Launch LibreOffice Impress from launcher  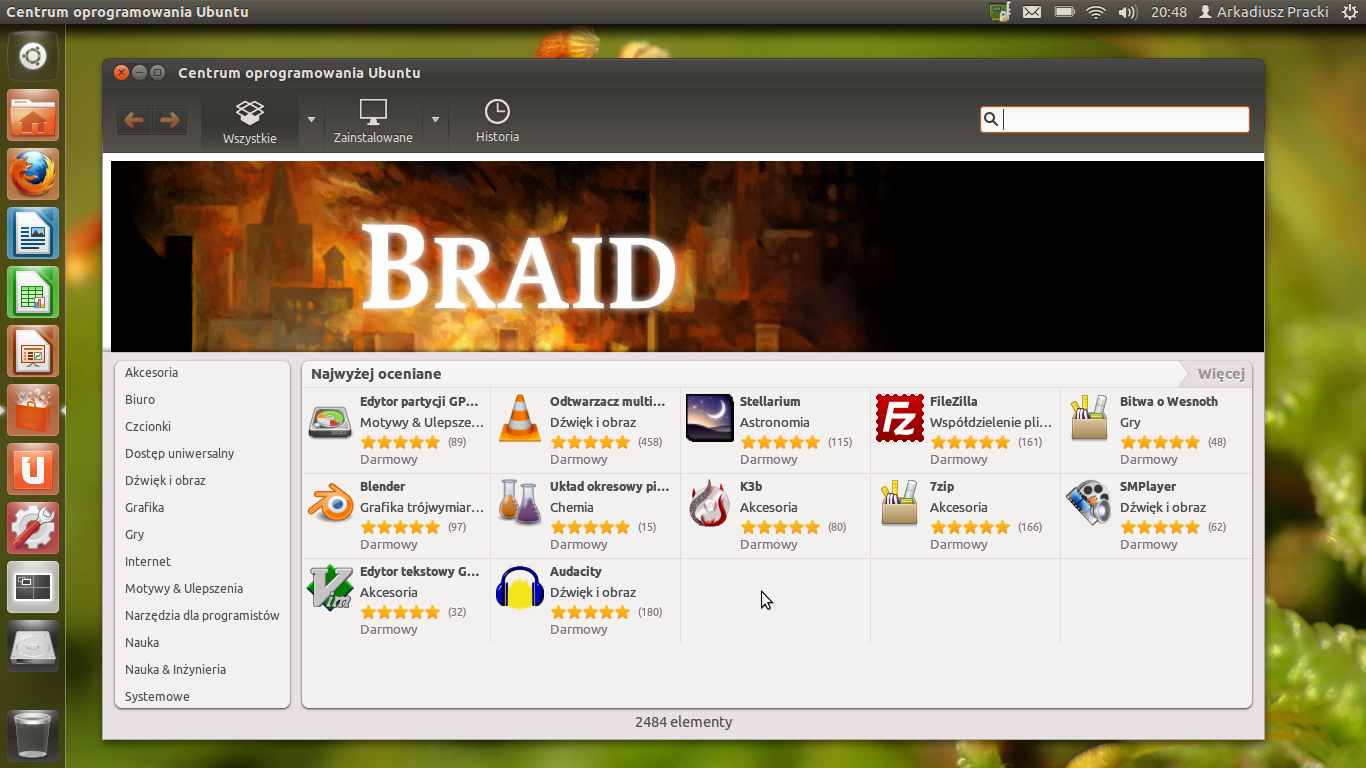pyautogui.click(x=33, y=351)
